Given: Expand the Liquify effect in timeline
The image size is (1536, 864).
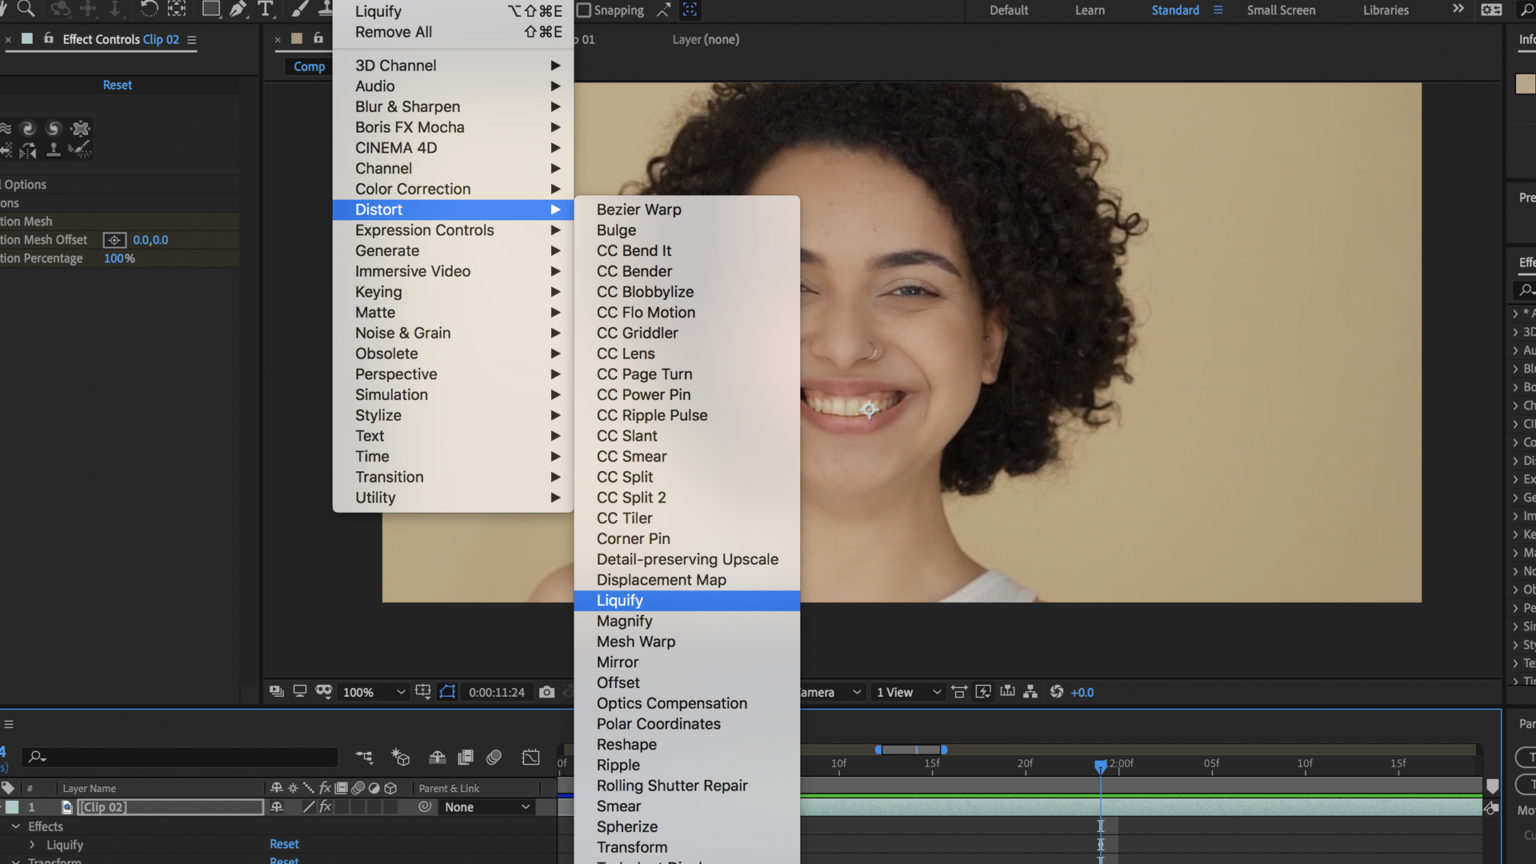Looking at the screenshot, I should coord(32,845).
